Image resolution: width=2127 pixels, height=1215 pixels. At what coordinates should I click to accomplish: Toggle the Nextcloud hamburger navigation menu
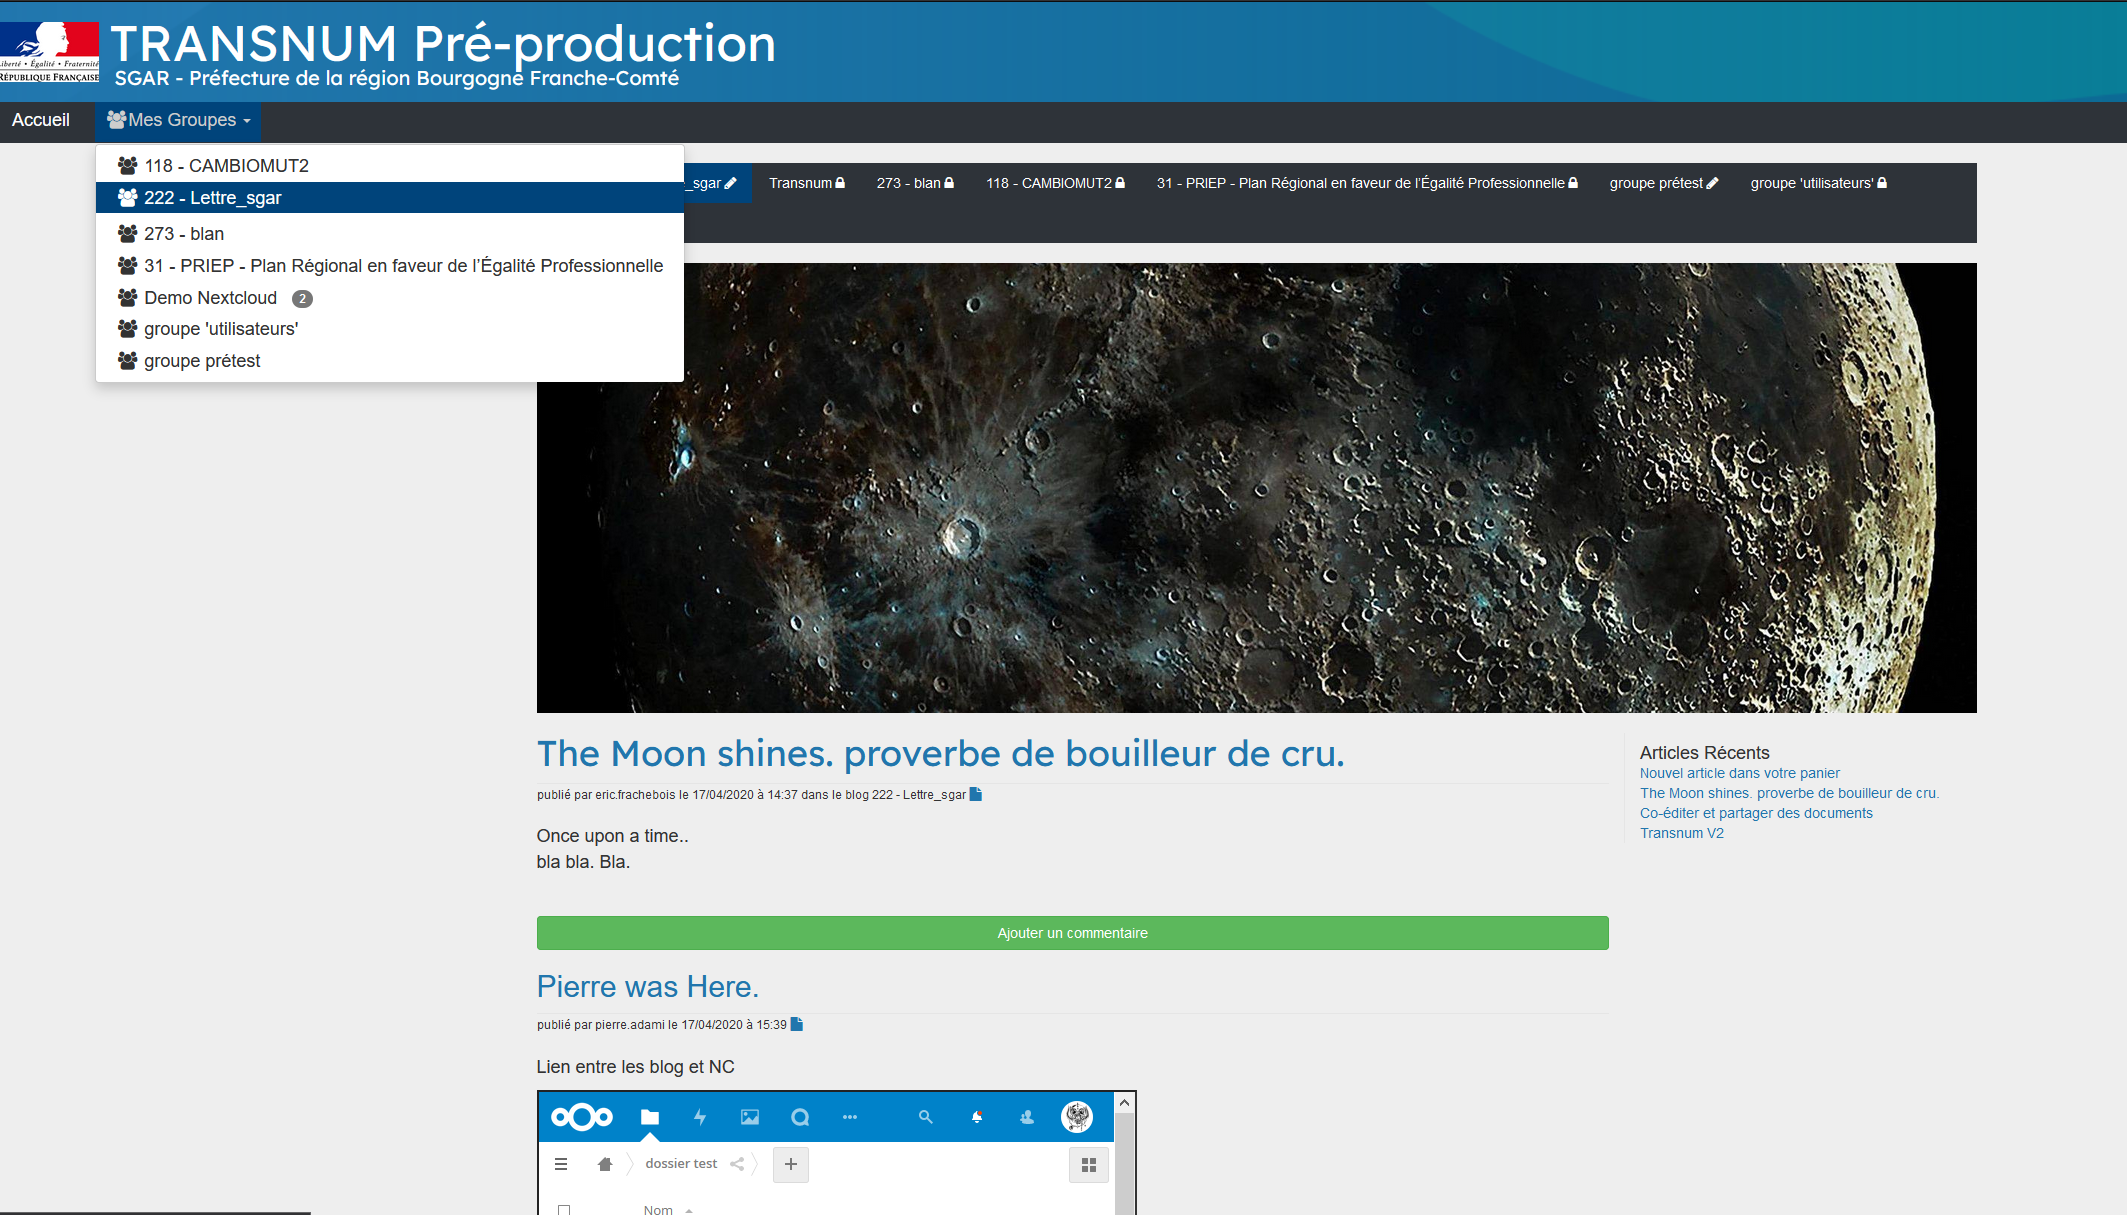pyautogui.click(x=561, y=1164)
